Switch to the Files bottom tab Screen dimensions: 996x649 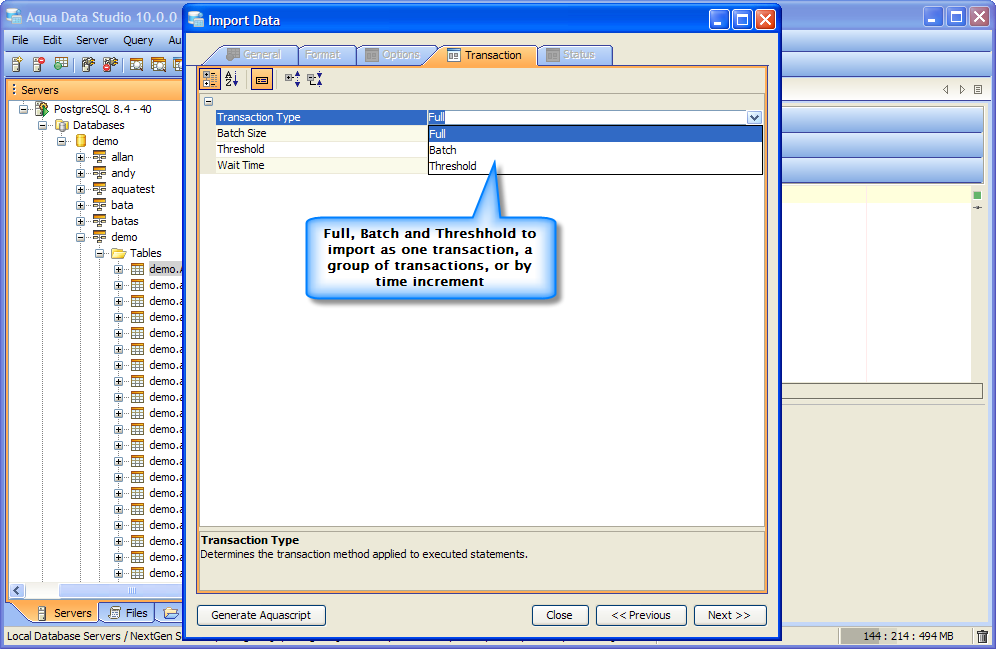point(129,613)
